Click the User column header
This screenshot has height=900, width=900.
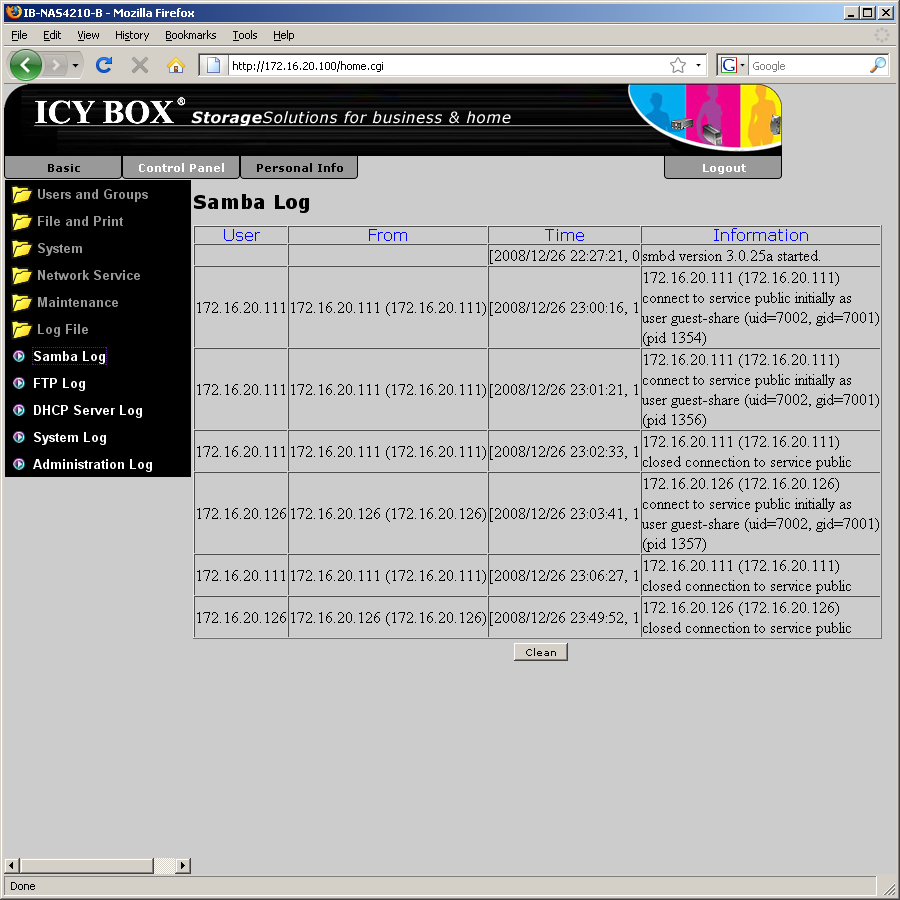point(241,235)
